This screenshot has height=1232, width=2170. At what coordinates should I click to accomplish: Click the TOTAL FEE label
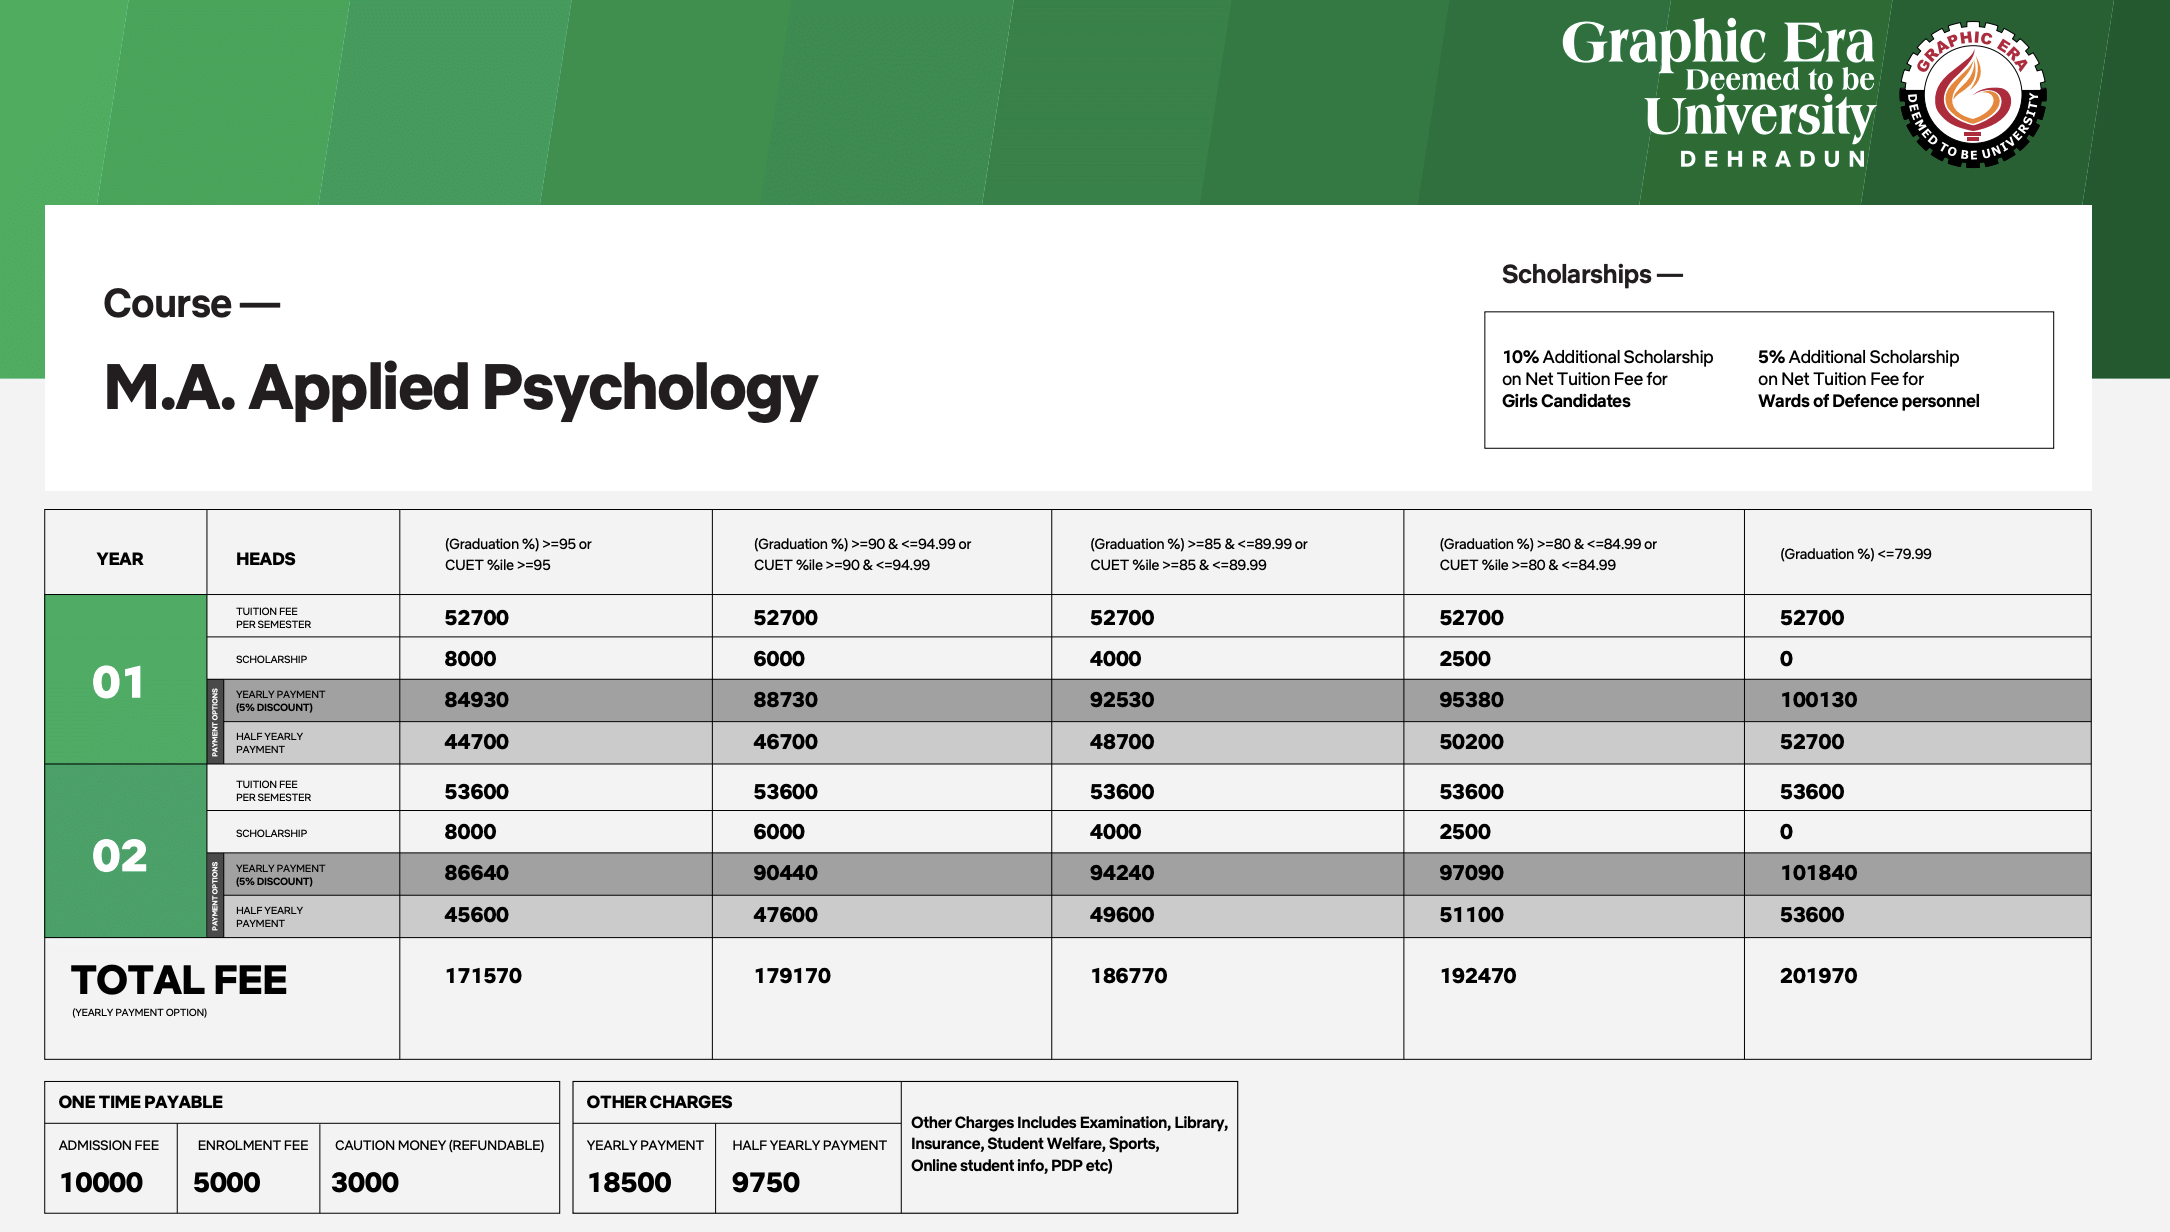tap(179, 981)
